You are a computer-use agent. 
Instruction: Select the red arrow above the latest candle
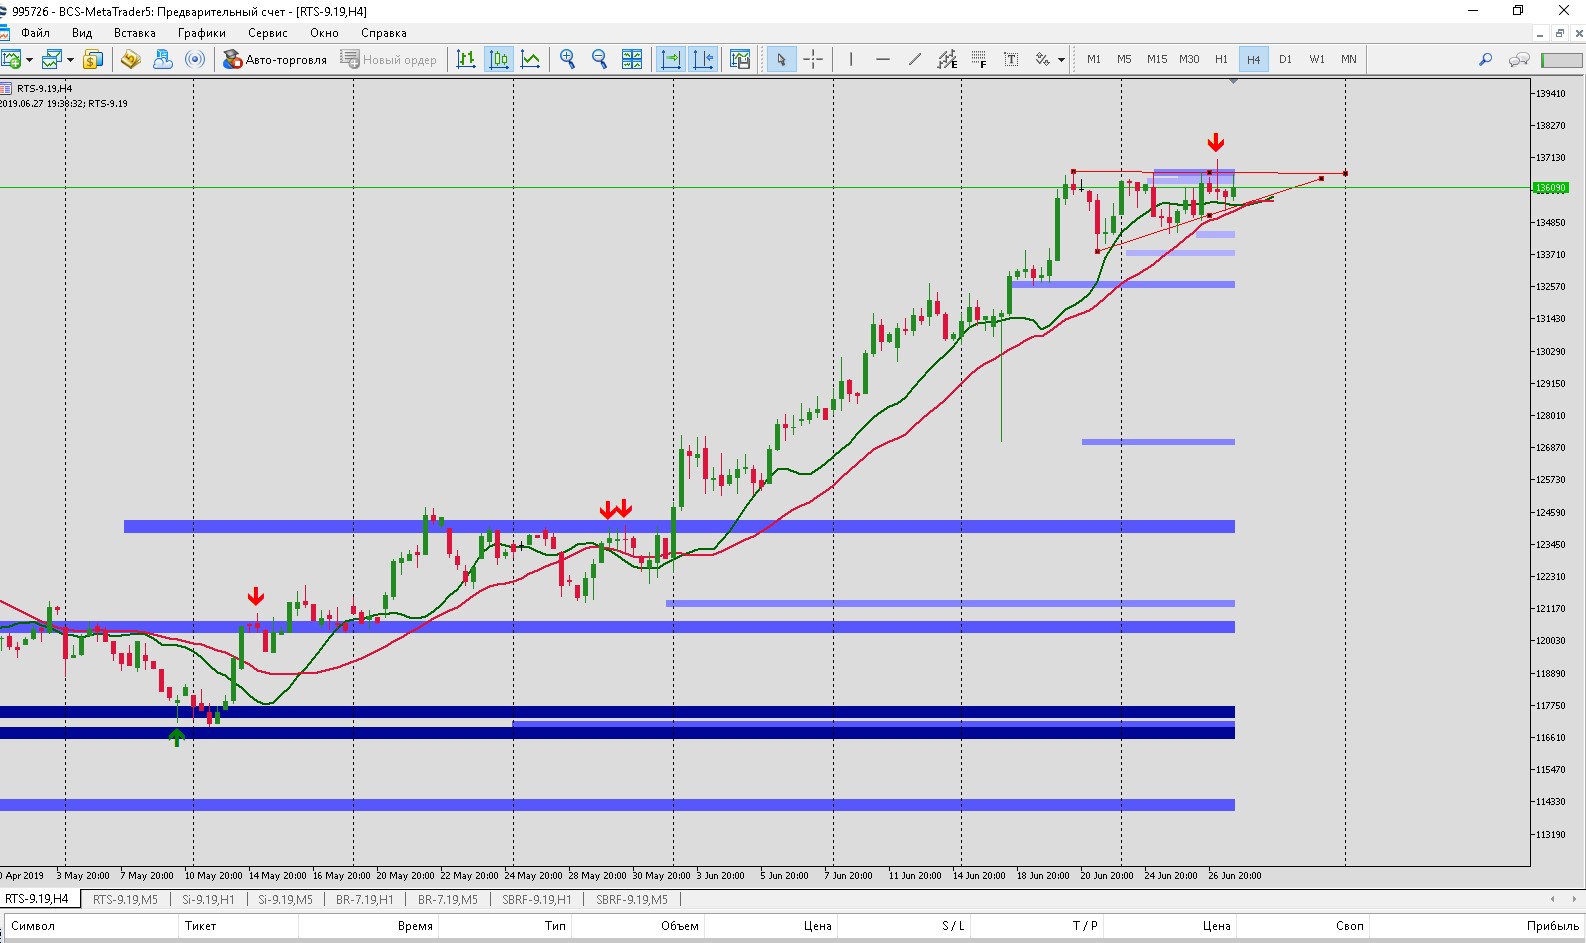tap(1216, 143)
